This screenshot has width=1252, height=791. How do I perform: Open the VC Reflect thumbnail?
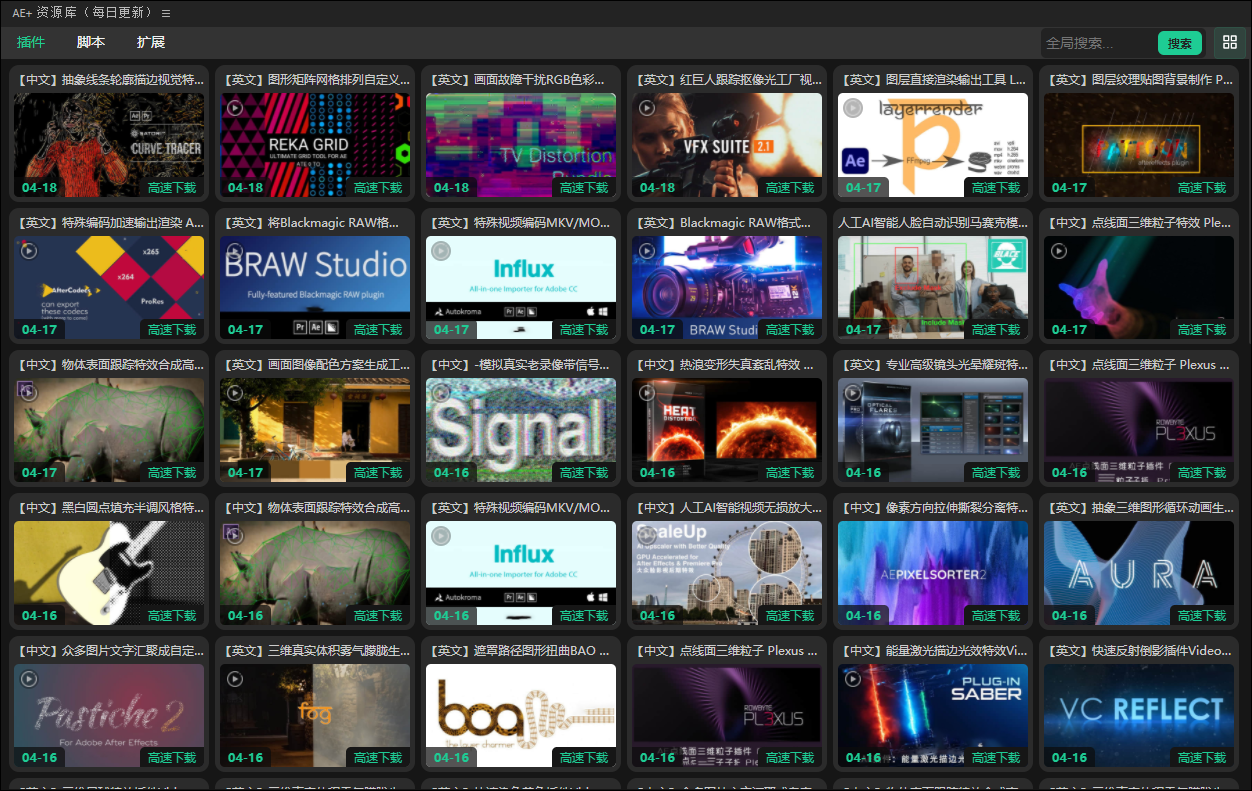click(x=1139, y=716)
